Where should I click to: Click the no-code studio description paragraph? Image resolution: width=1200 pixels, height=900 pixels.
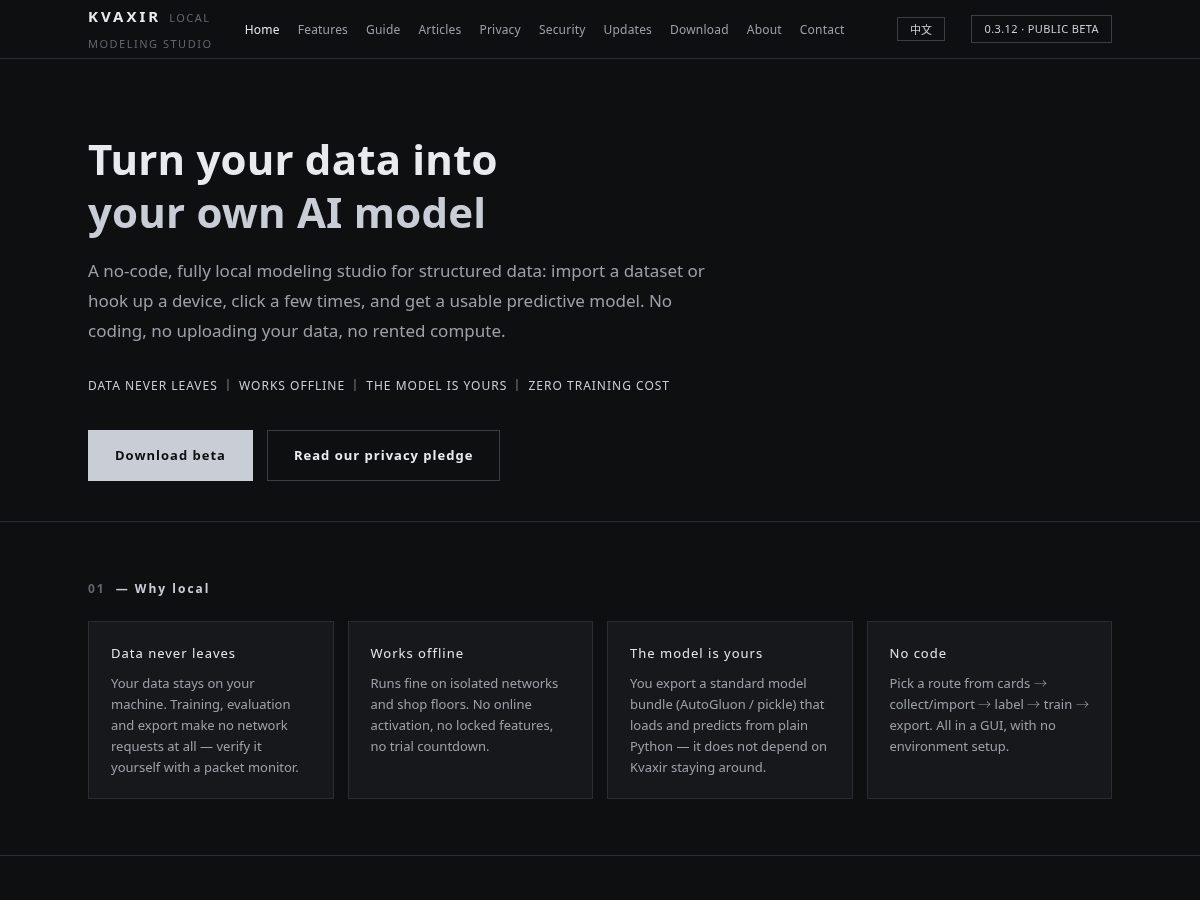click(396, 301)
